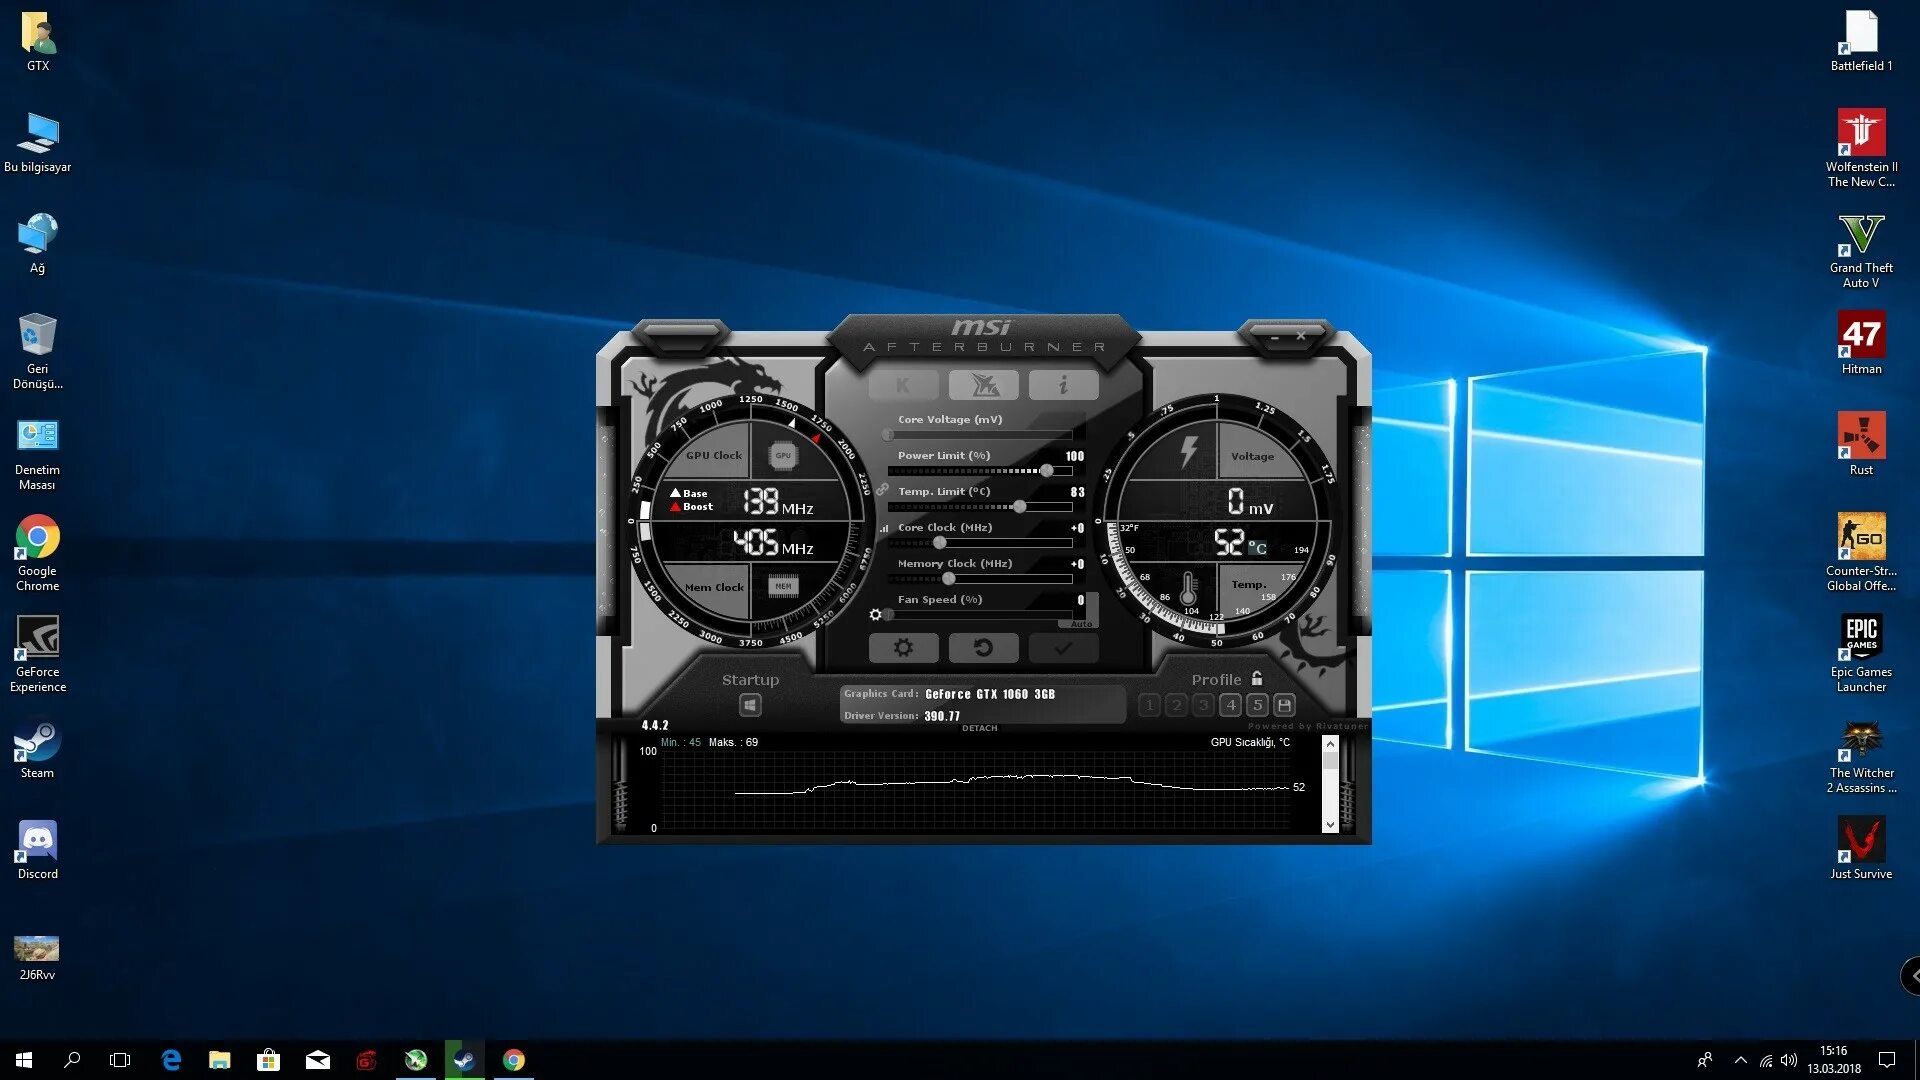
Task: Toggle the Startup Windows button
Action: click(x=750, y=705)
